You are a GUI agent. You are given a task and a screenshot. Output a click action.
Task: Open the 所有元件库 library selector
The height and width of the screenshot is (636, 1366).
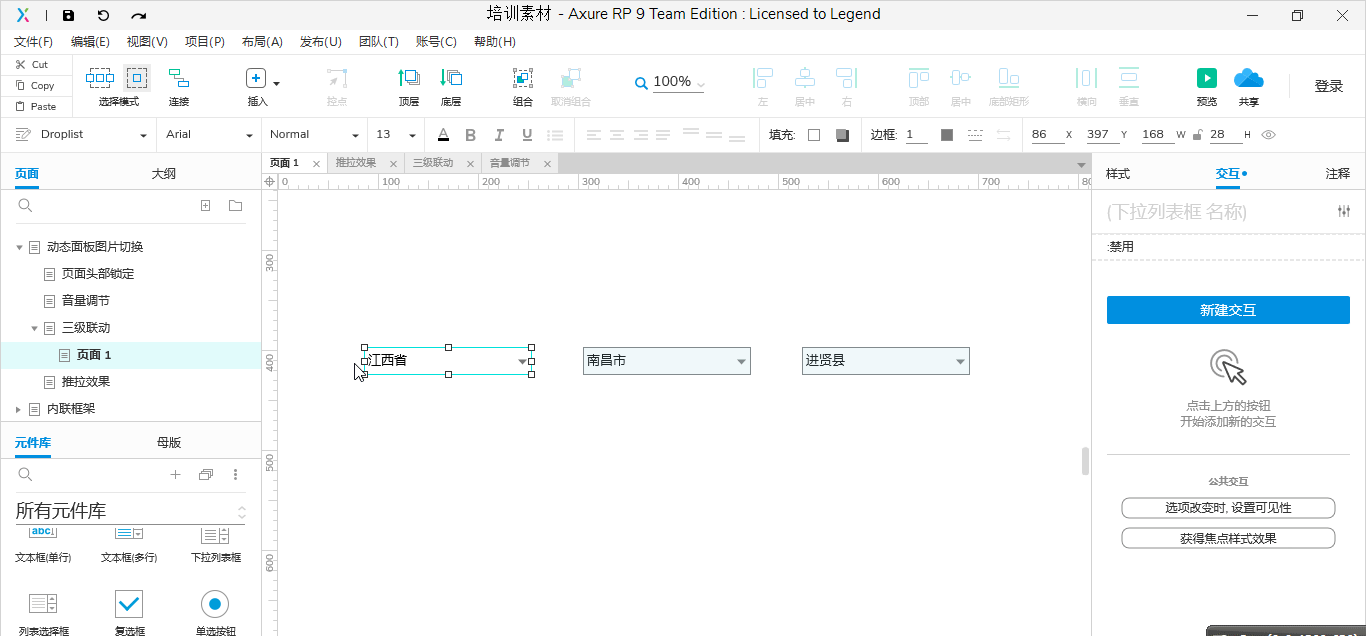(x=130, y=511)
